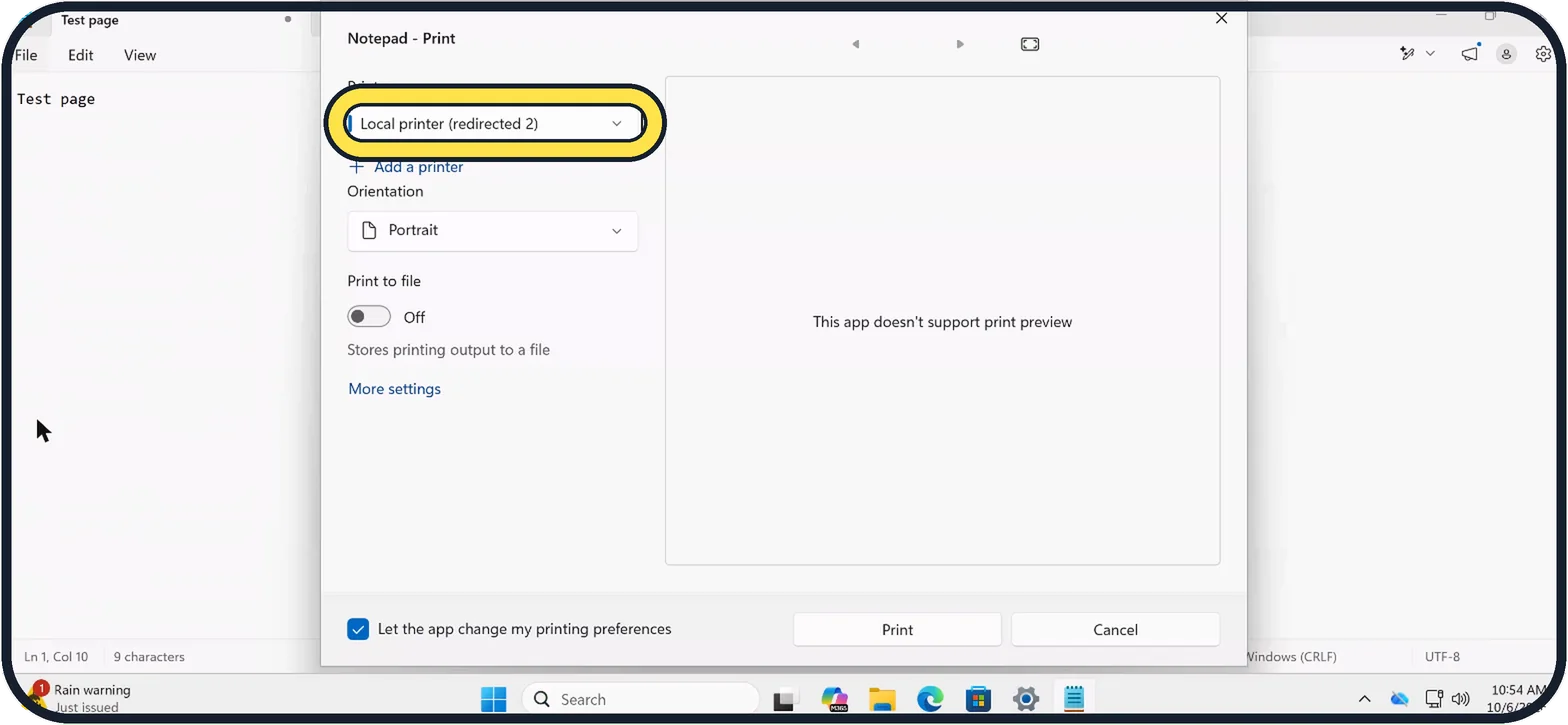Screen dimensions: 1568x725
Task: Open the network status tray icon
Action: coord(1433,699)
